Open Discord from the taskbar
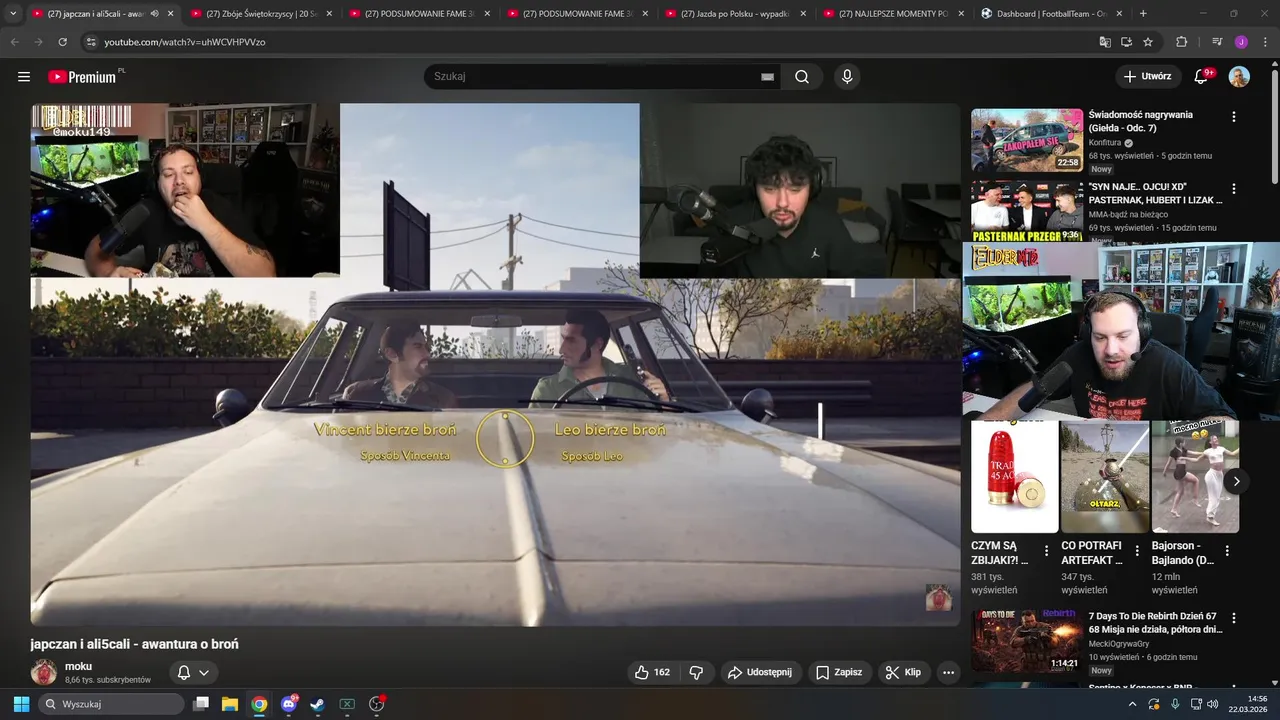The height and width of the screenshot is (720, 1280). tap(289, 704)
